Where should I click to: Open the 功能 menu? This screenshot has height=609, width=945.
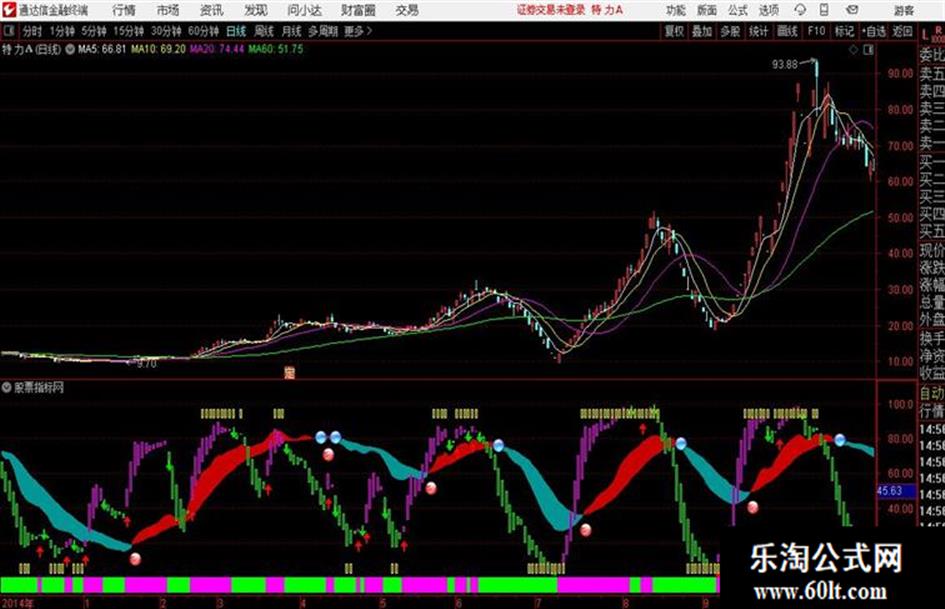(x=676, y=10)
